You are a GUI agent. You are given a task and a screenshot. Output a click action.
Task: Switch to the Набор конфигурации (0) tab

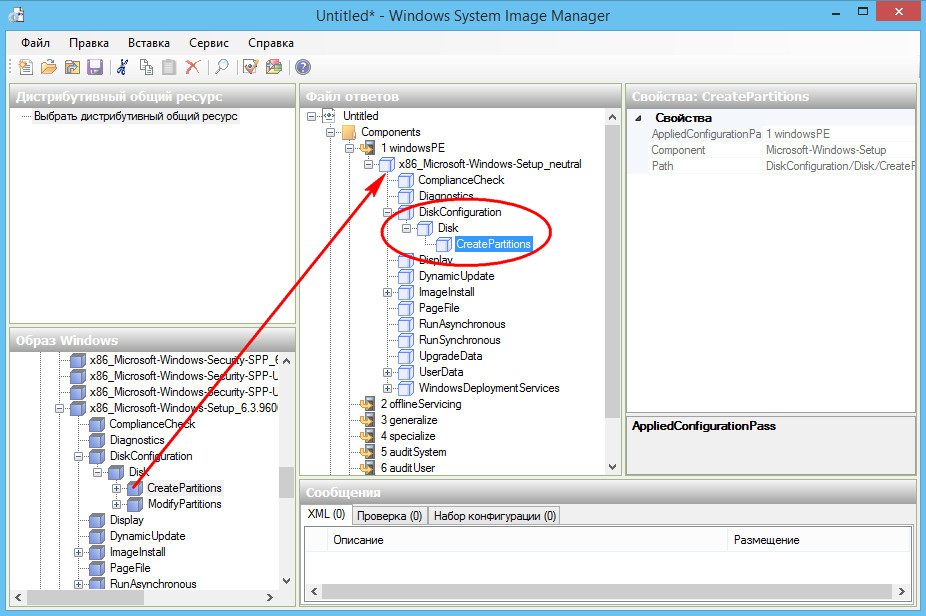[494, 516]
